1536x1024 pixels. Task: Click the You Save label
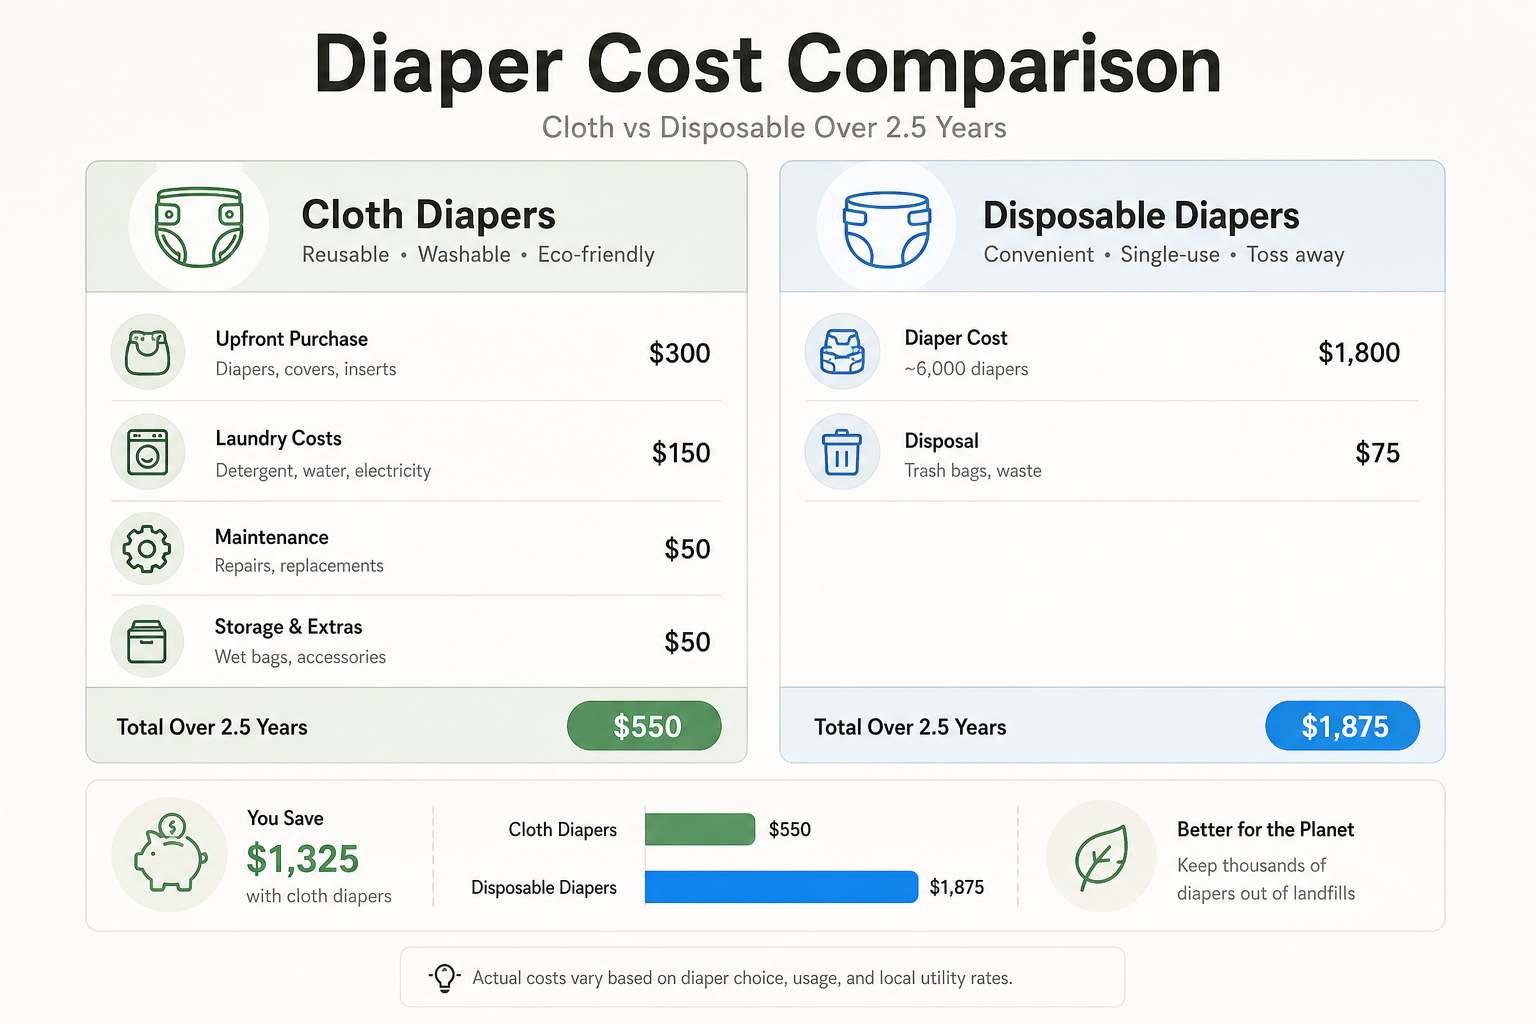(285, 818)
